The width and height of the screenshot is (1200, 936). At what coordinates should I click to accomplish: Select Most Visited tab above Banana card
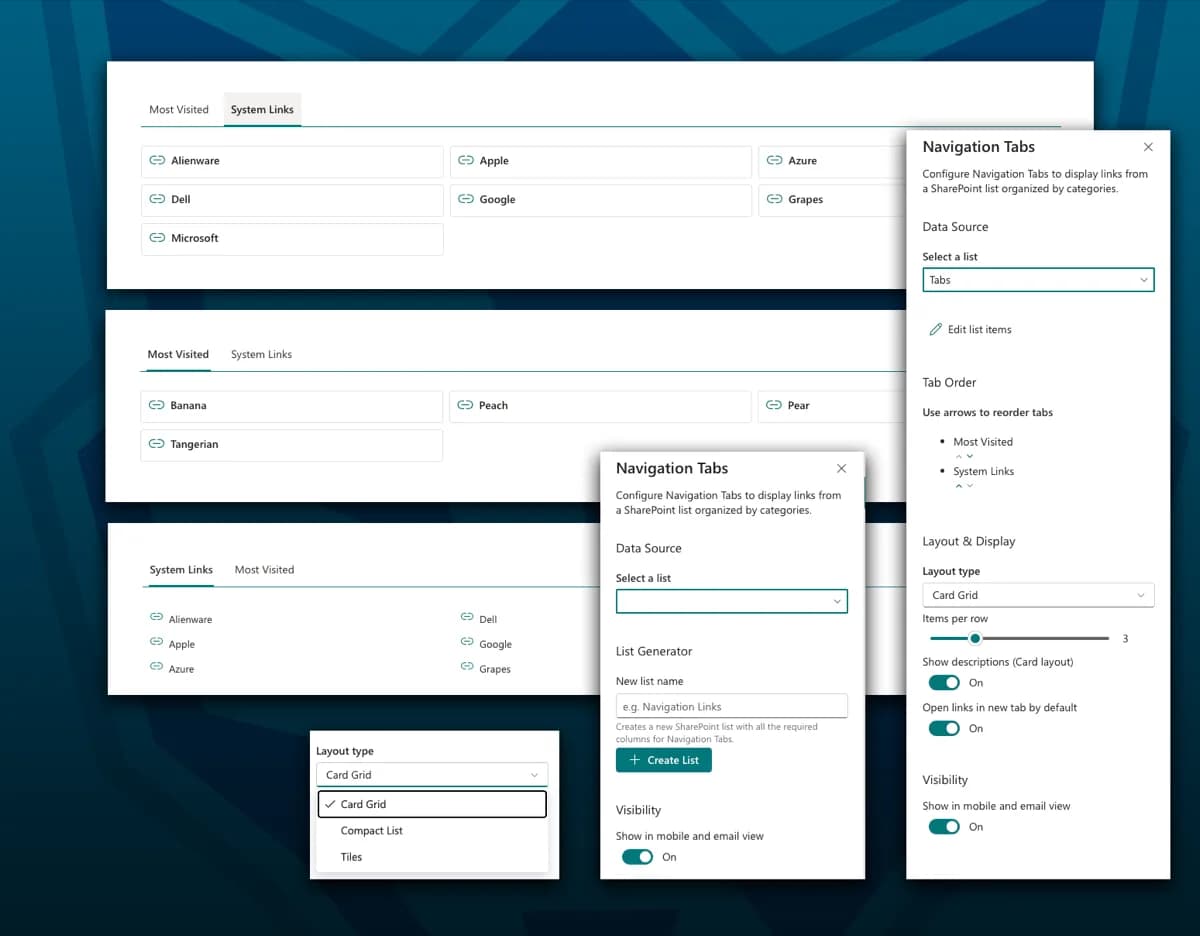[178, 354]
